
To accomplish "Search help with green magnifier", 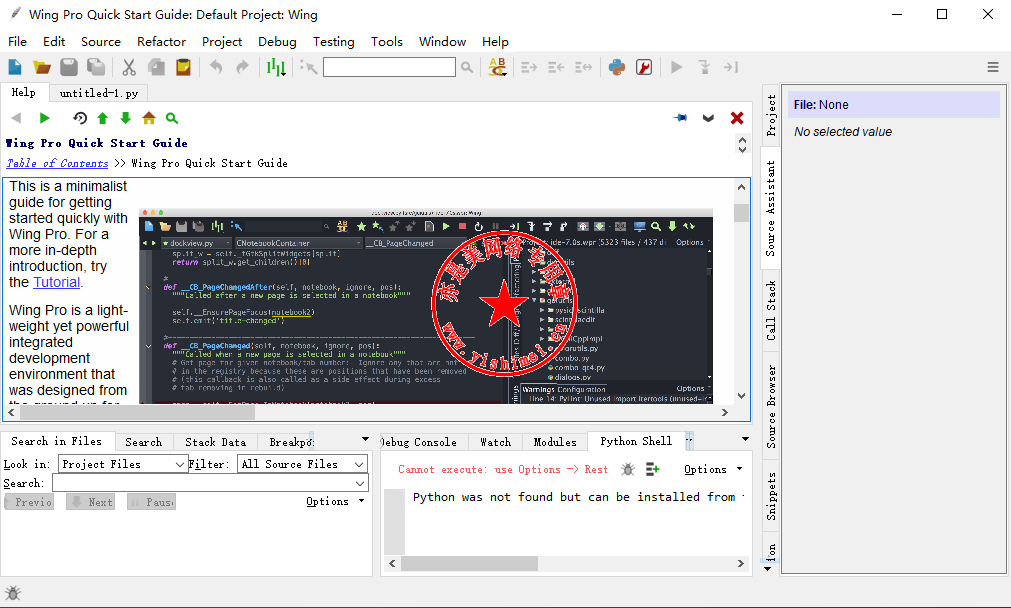I will click(x=172, y=118).
